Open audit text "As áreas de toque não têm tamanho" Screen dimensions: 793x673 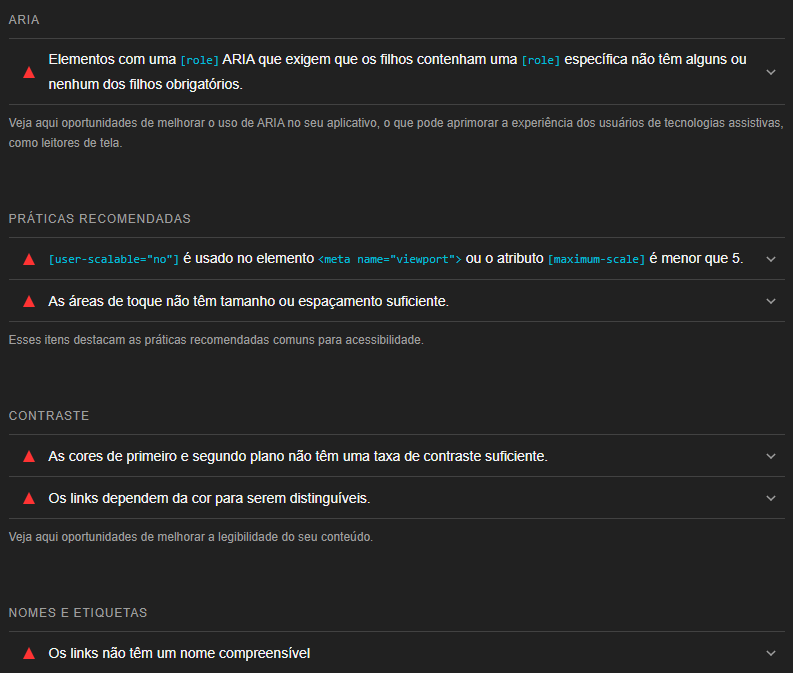[248, 301]
